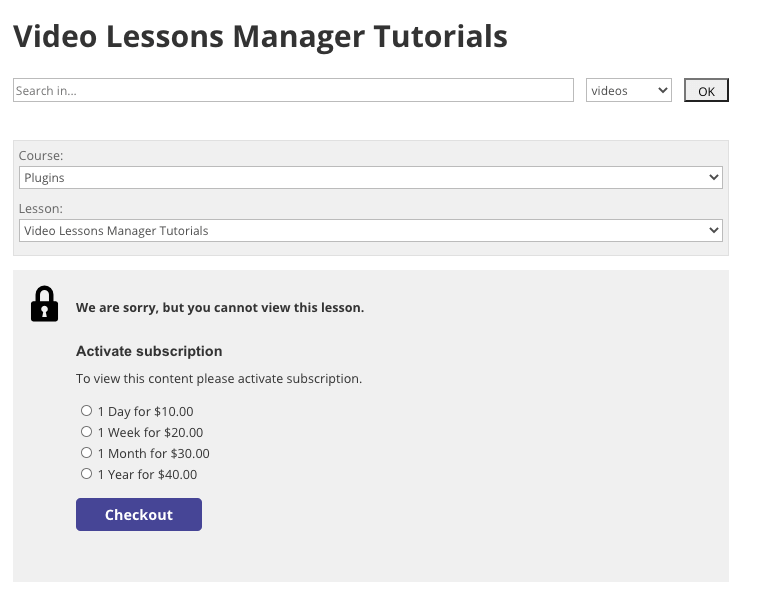Select the 1 Day for $10.00 radio button
The height and width of the screenshot is (598, 759).
click(86, 411)
